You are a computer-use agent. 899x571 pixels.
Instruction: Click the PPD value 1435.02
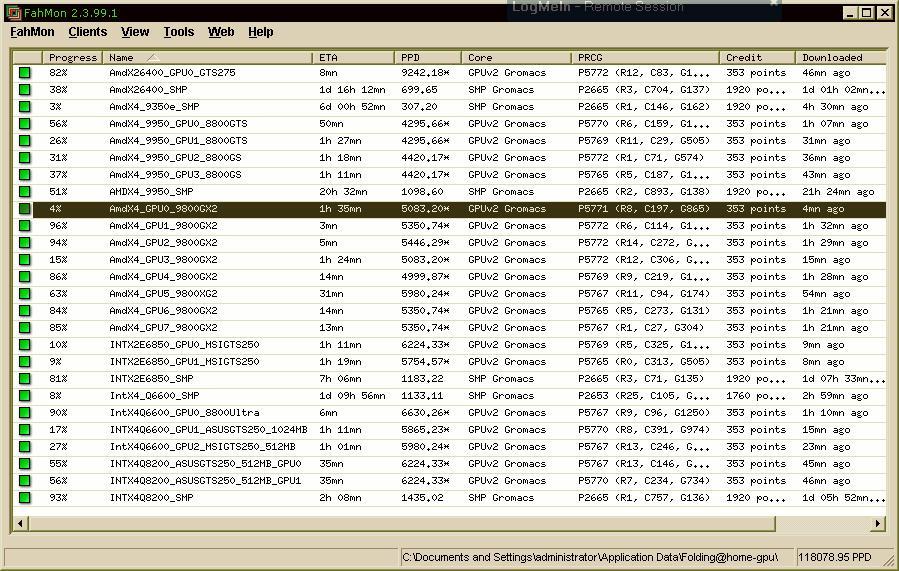422,498
